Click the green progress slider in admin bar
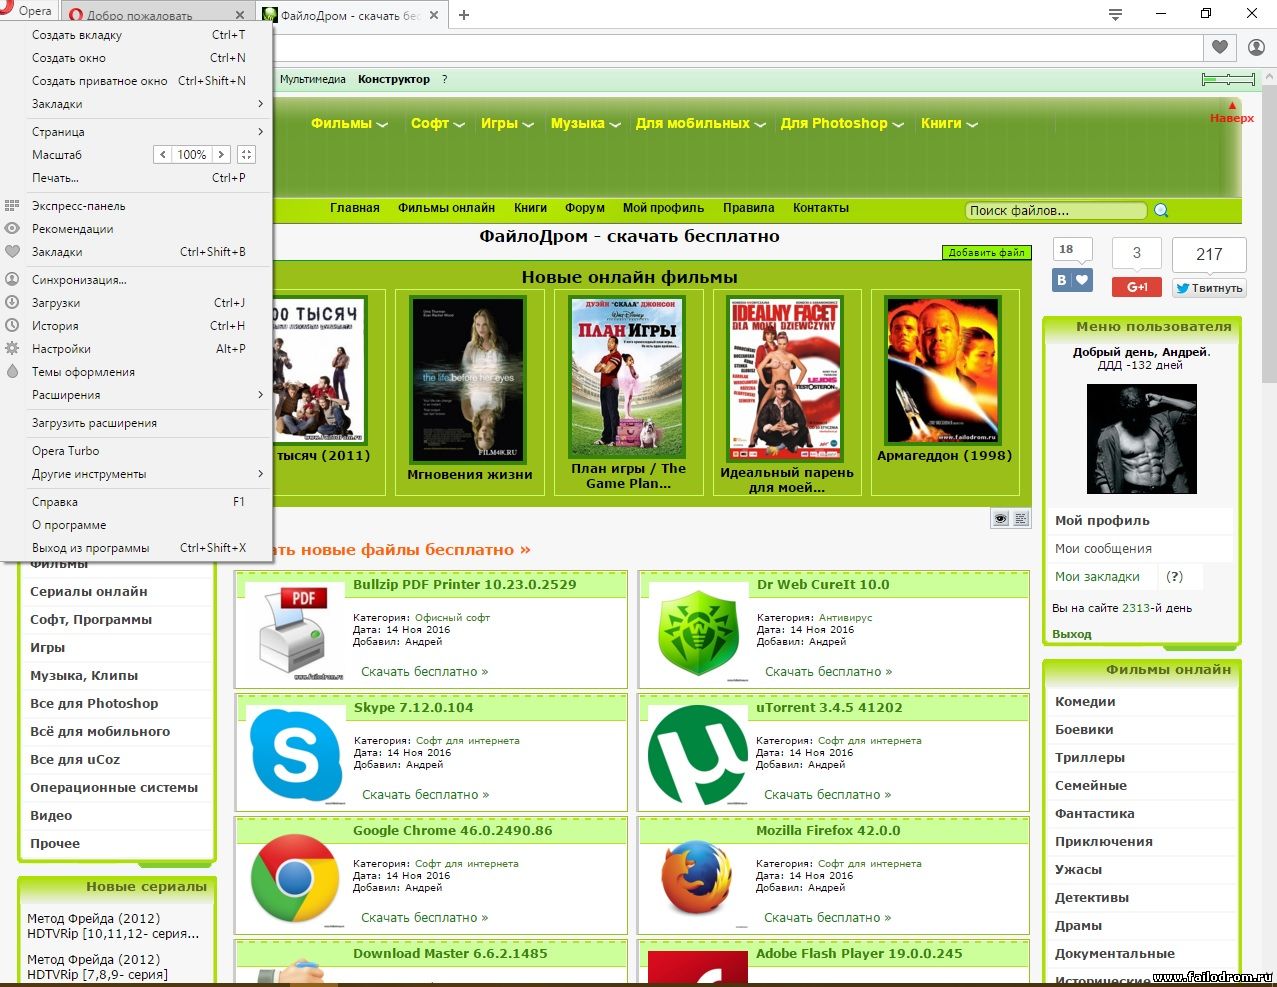 tap(1228, 79)
